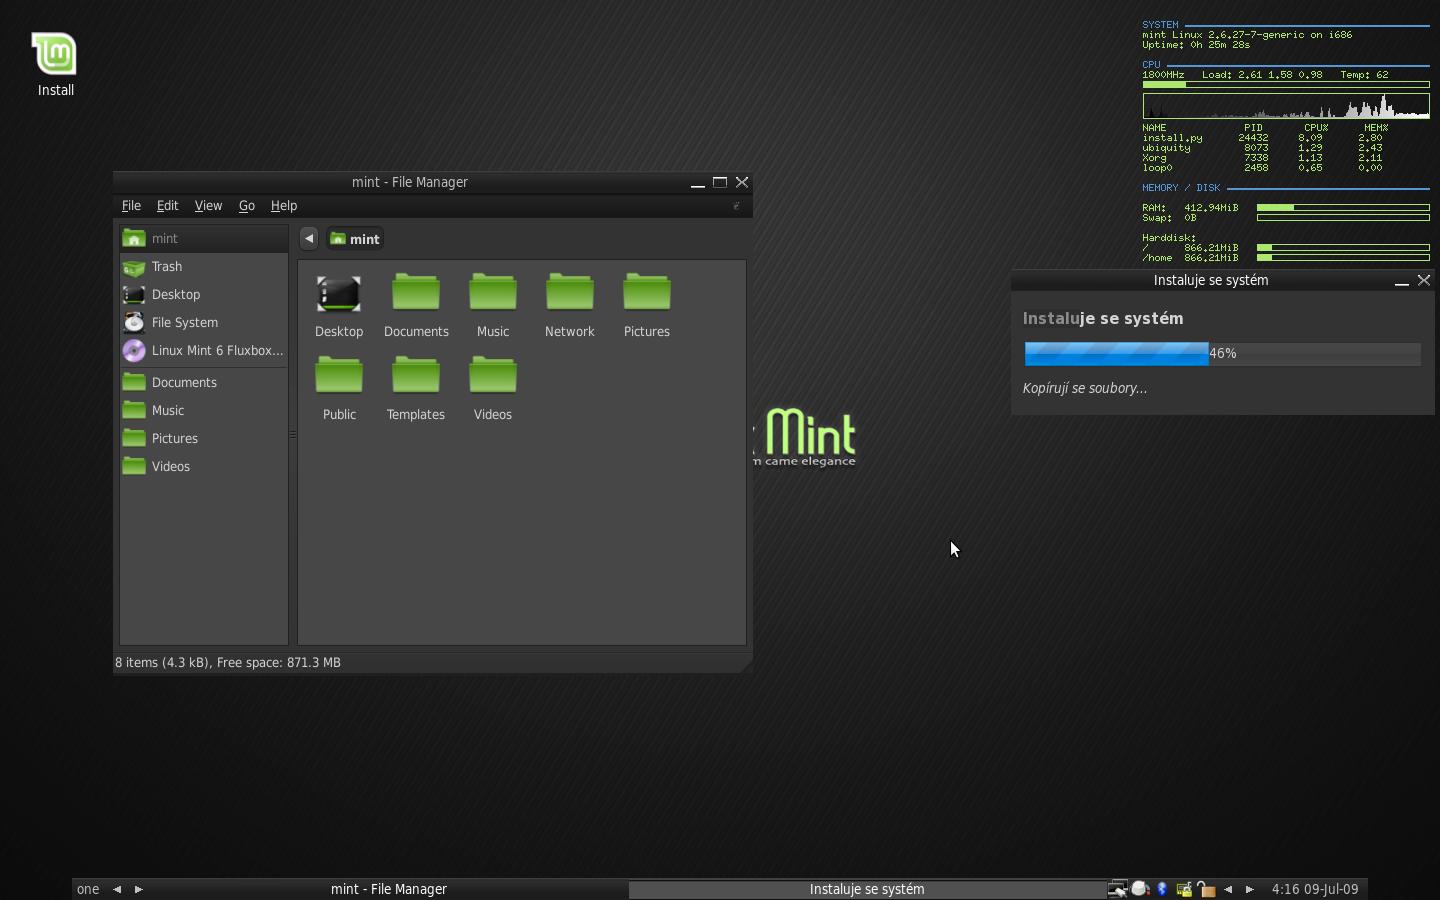Select Documents bookmark in the sidebar
Viewport: 1440px width, 900px height.
point(204,382)
